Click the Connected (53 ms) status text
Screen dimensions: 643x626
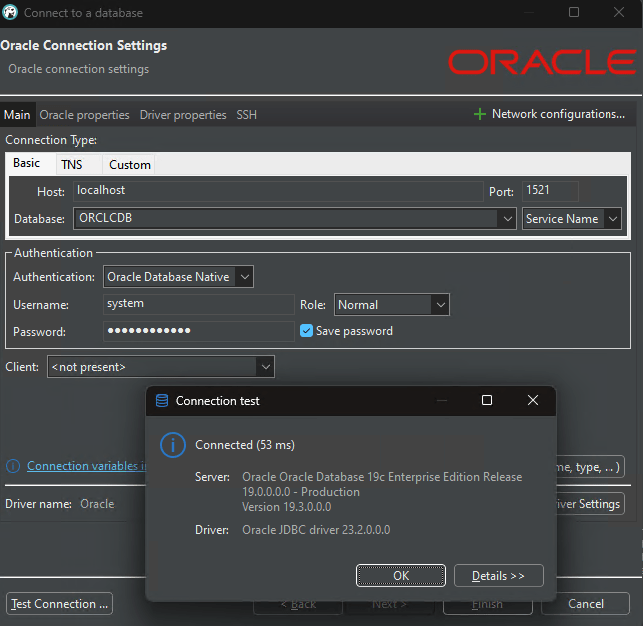(245, 445)
